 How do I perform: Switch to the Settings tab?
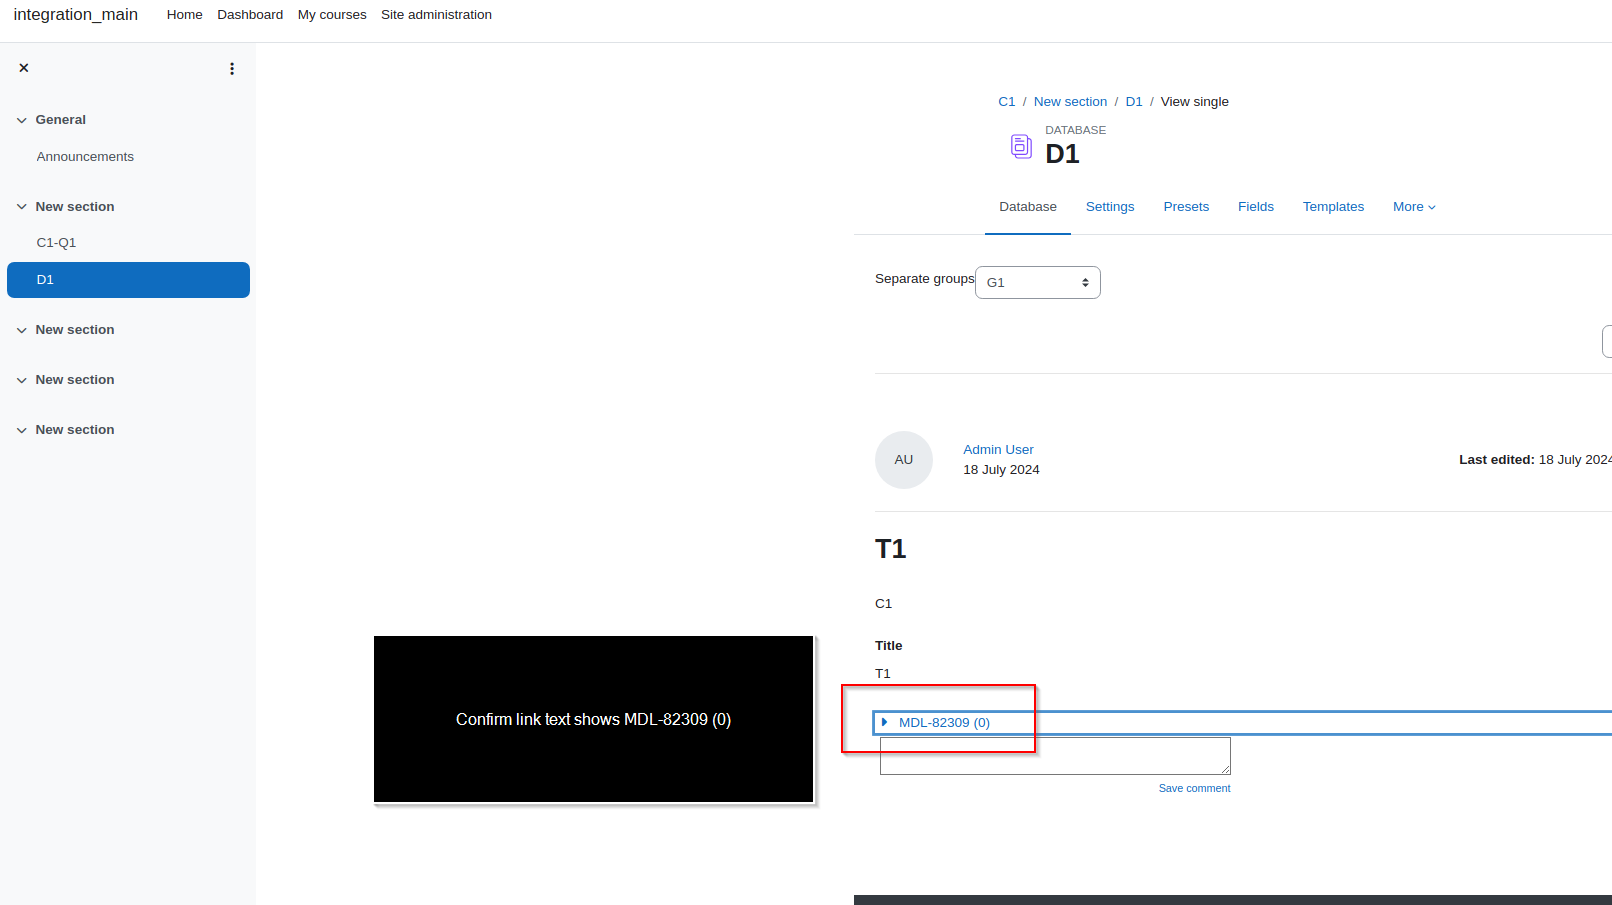pyautogui.click(x=1110, y=207)
